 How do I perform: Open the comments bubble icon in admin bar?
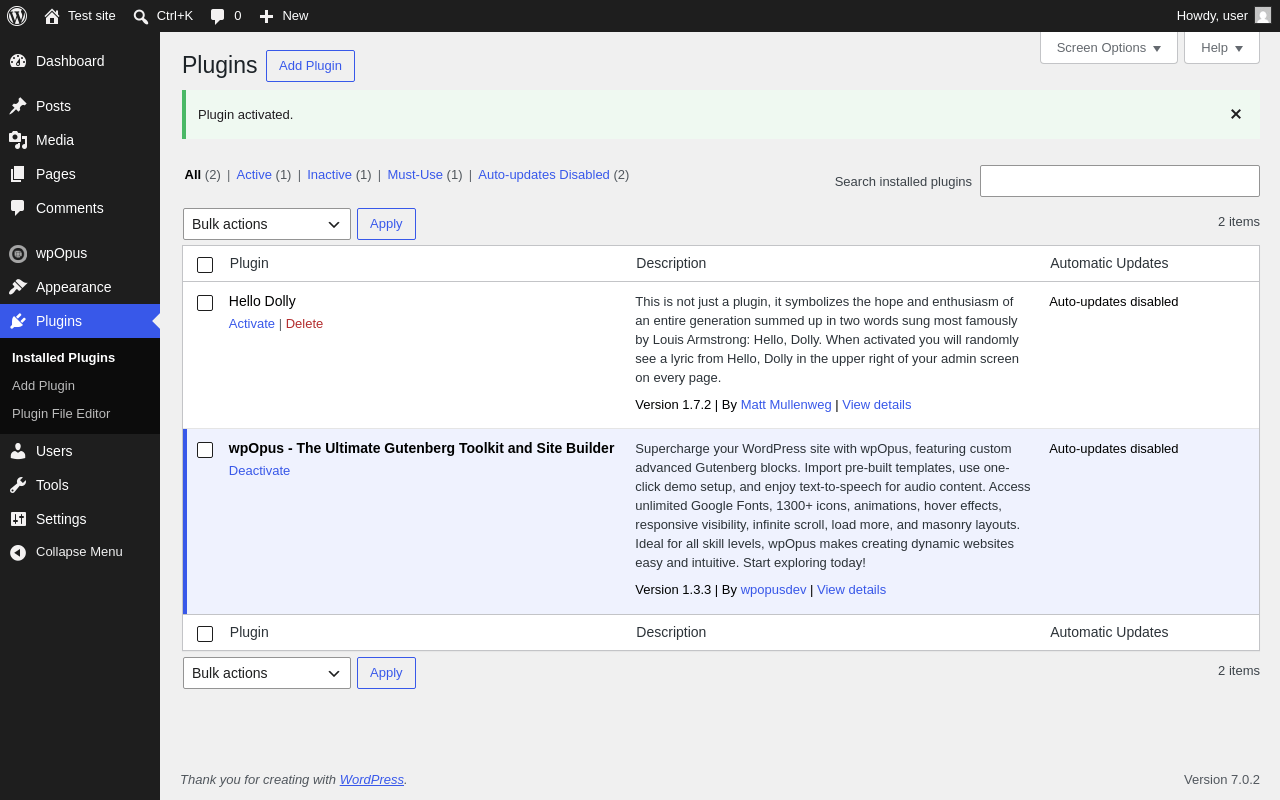pyautogui.click(x=218, y=16)
